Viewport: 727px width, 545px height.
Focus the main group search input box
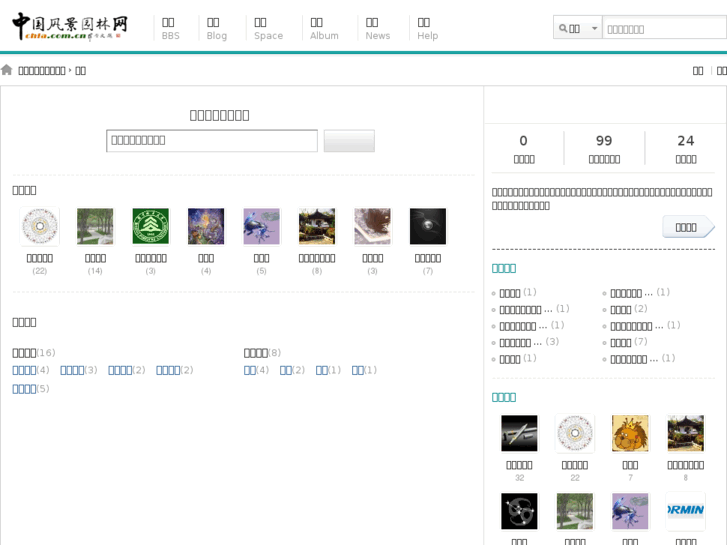coord(212,141)
